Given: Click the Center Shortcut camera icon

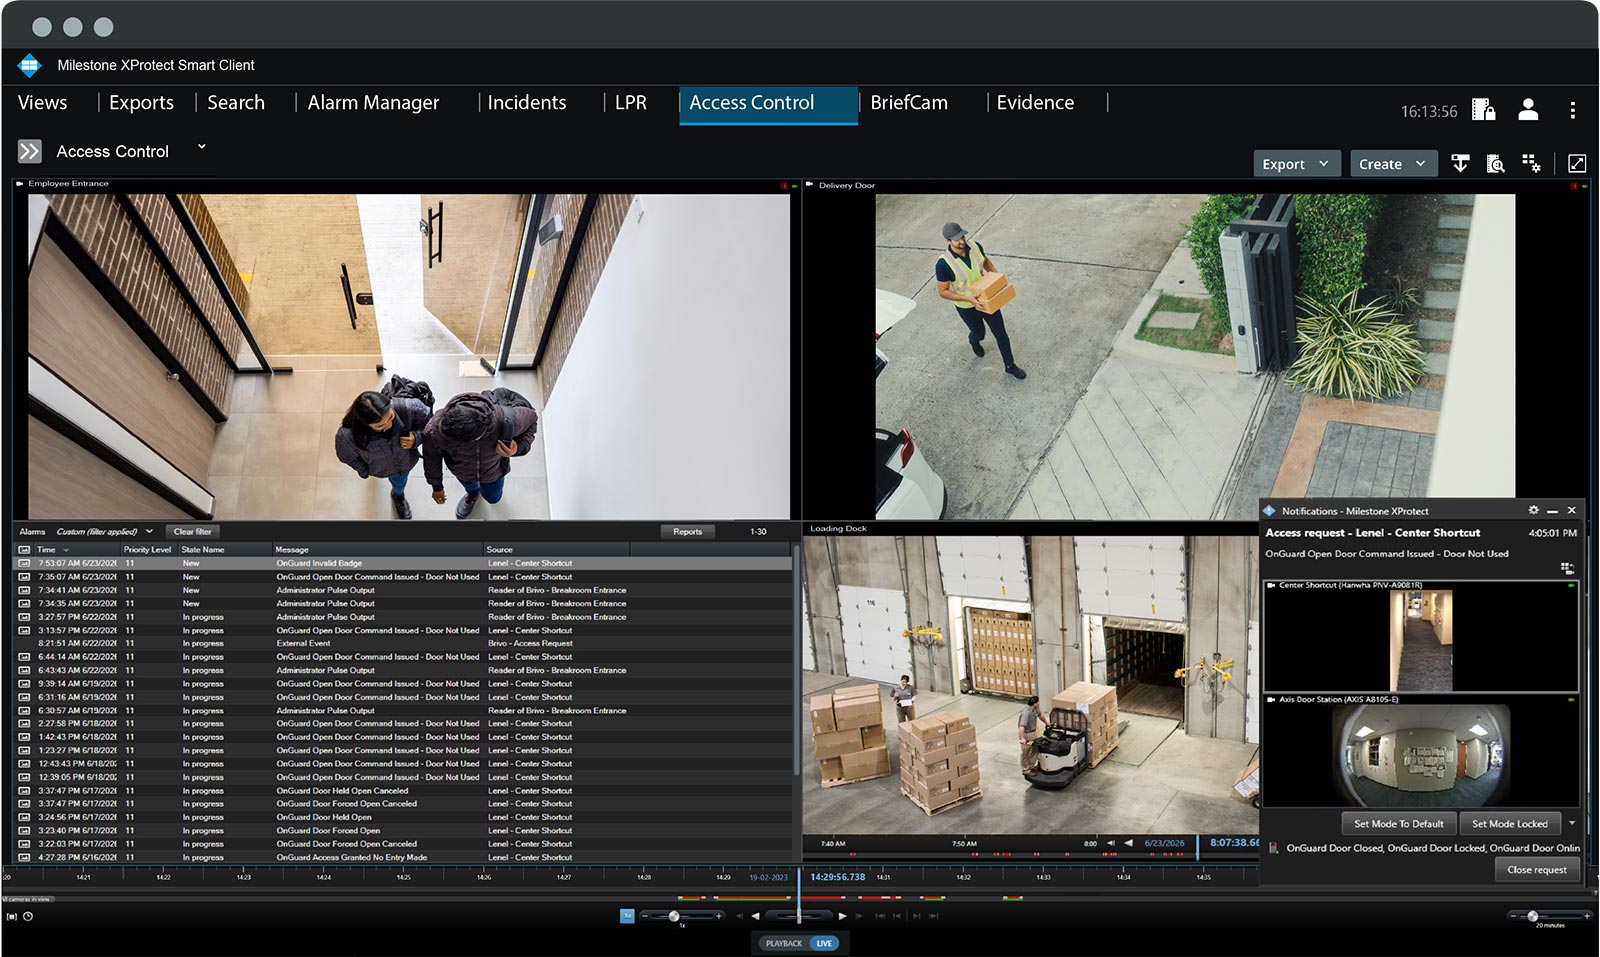Looking at the screenshot, I should 1271,585.
